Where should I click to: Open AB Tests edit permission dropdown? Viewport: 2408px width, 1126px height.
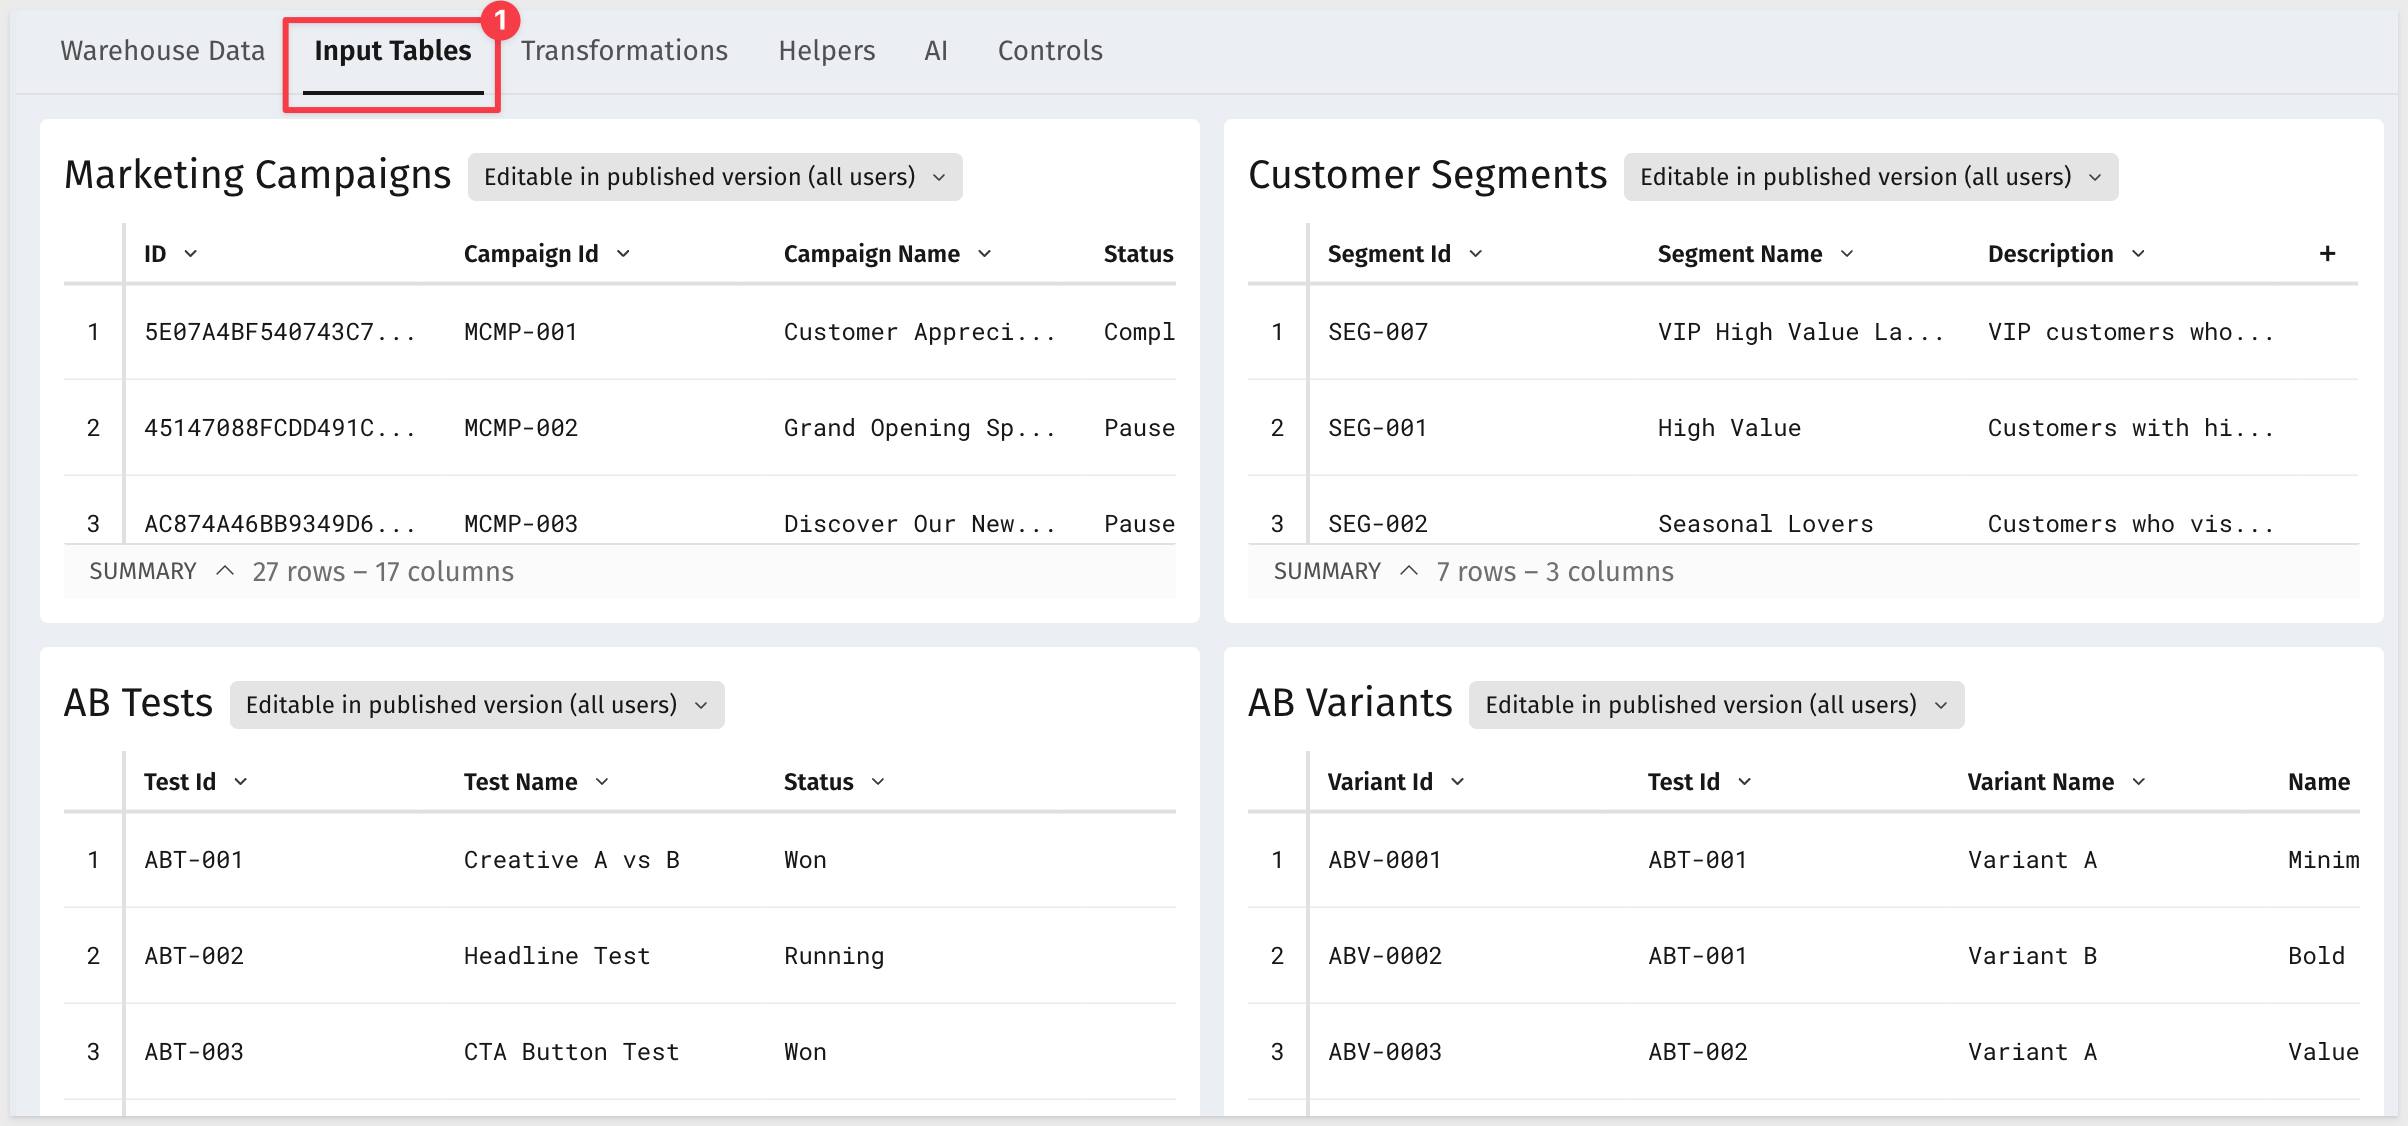477,705
